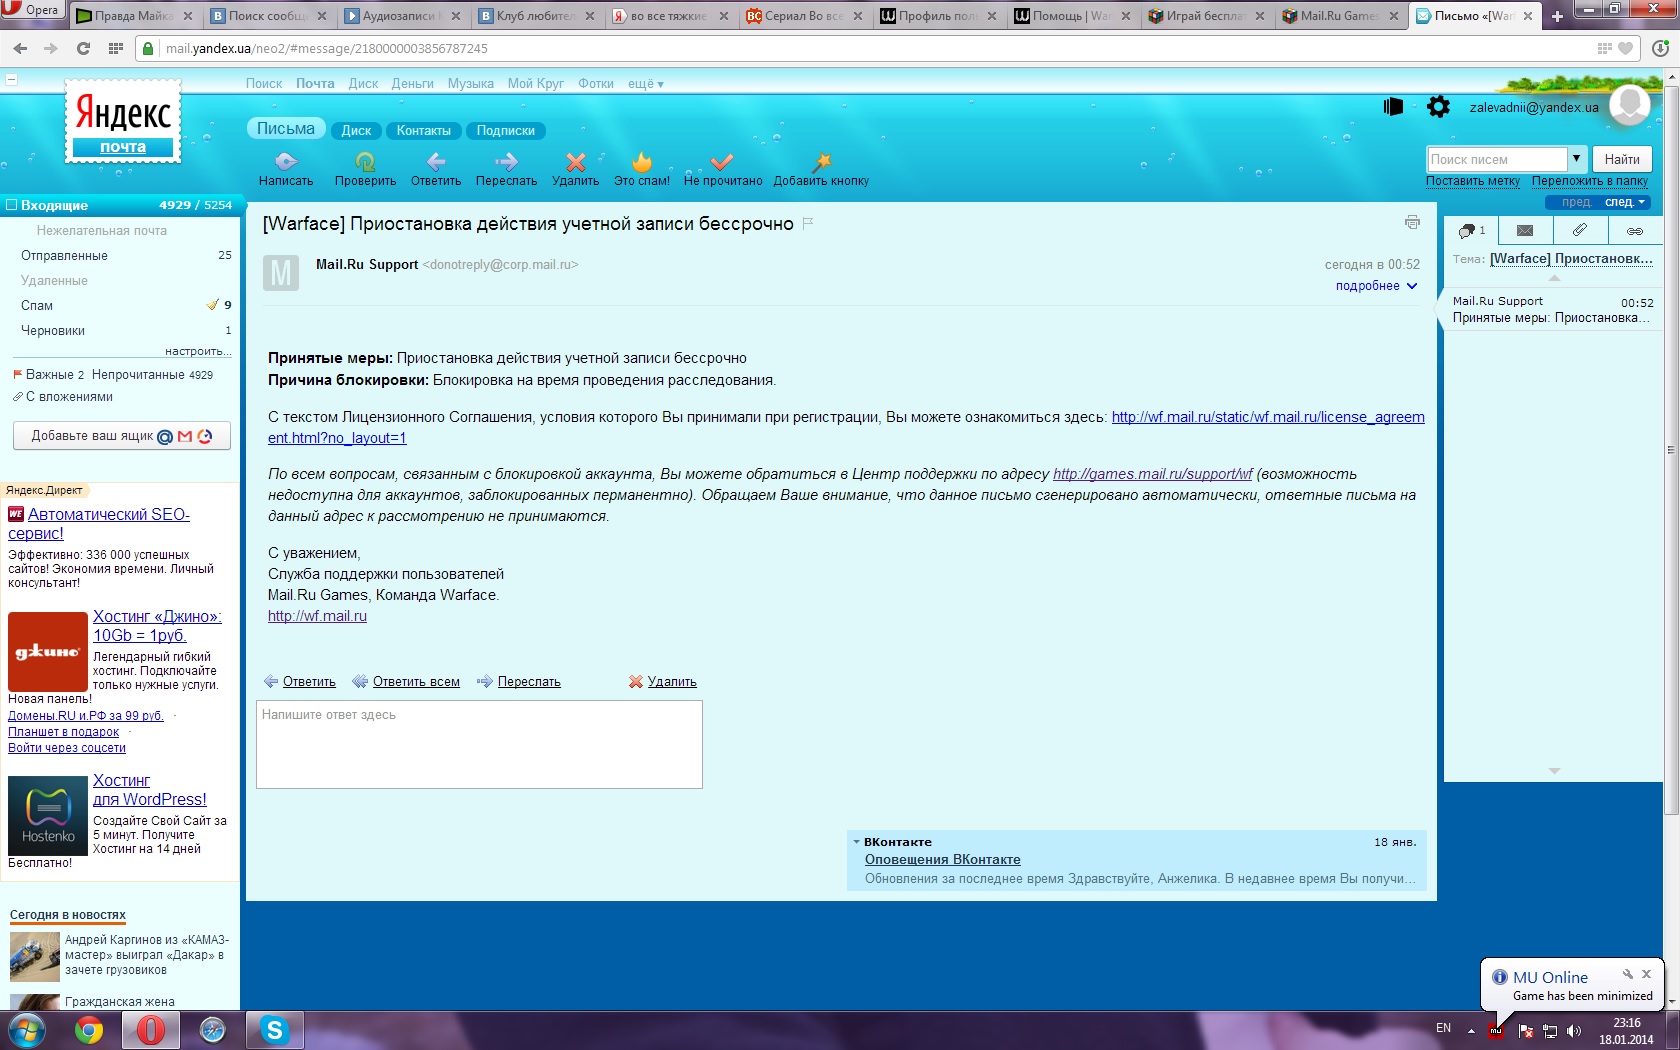Click Поставить метку link

coord(1473,181)
